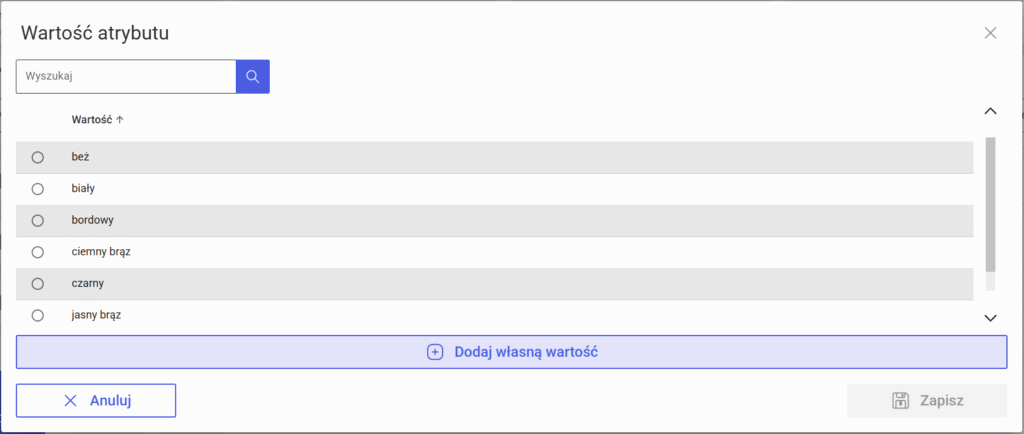
Task: Click the Zapisz save button
Action: (927, 400)
